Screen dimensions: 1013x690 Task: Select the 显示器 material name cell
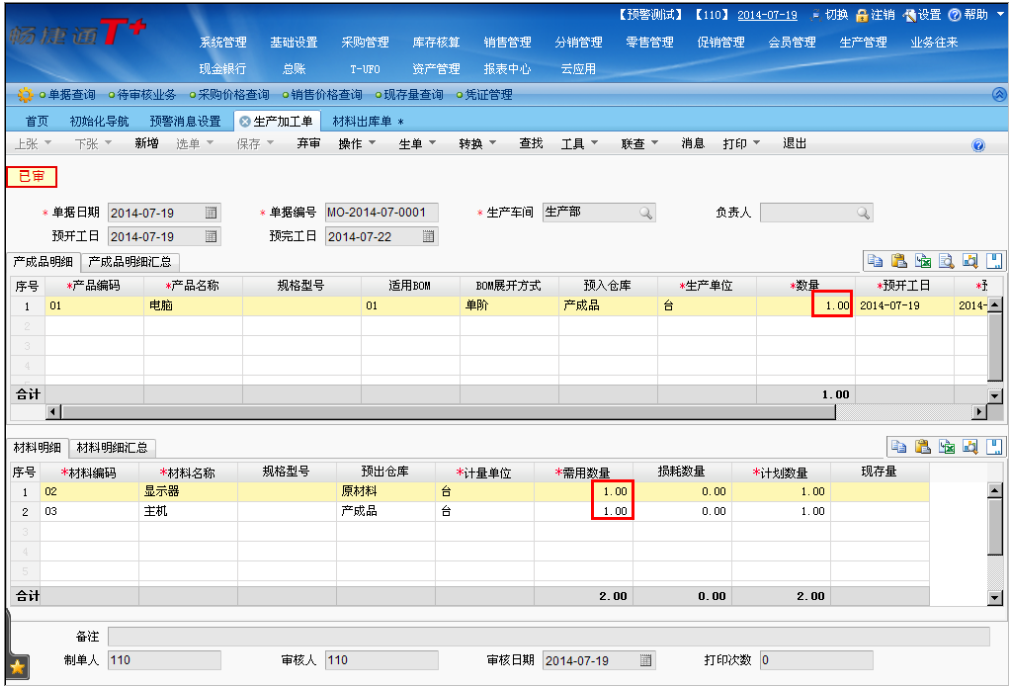click(x=188, y=492)
